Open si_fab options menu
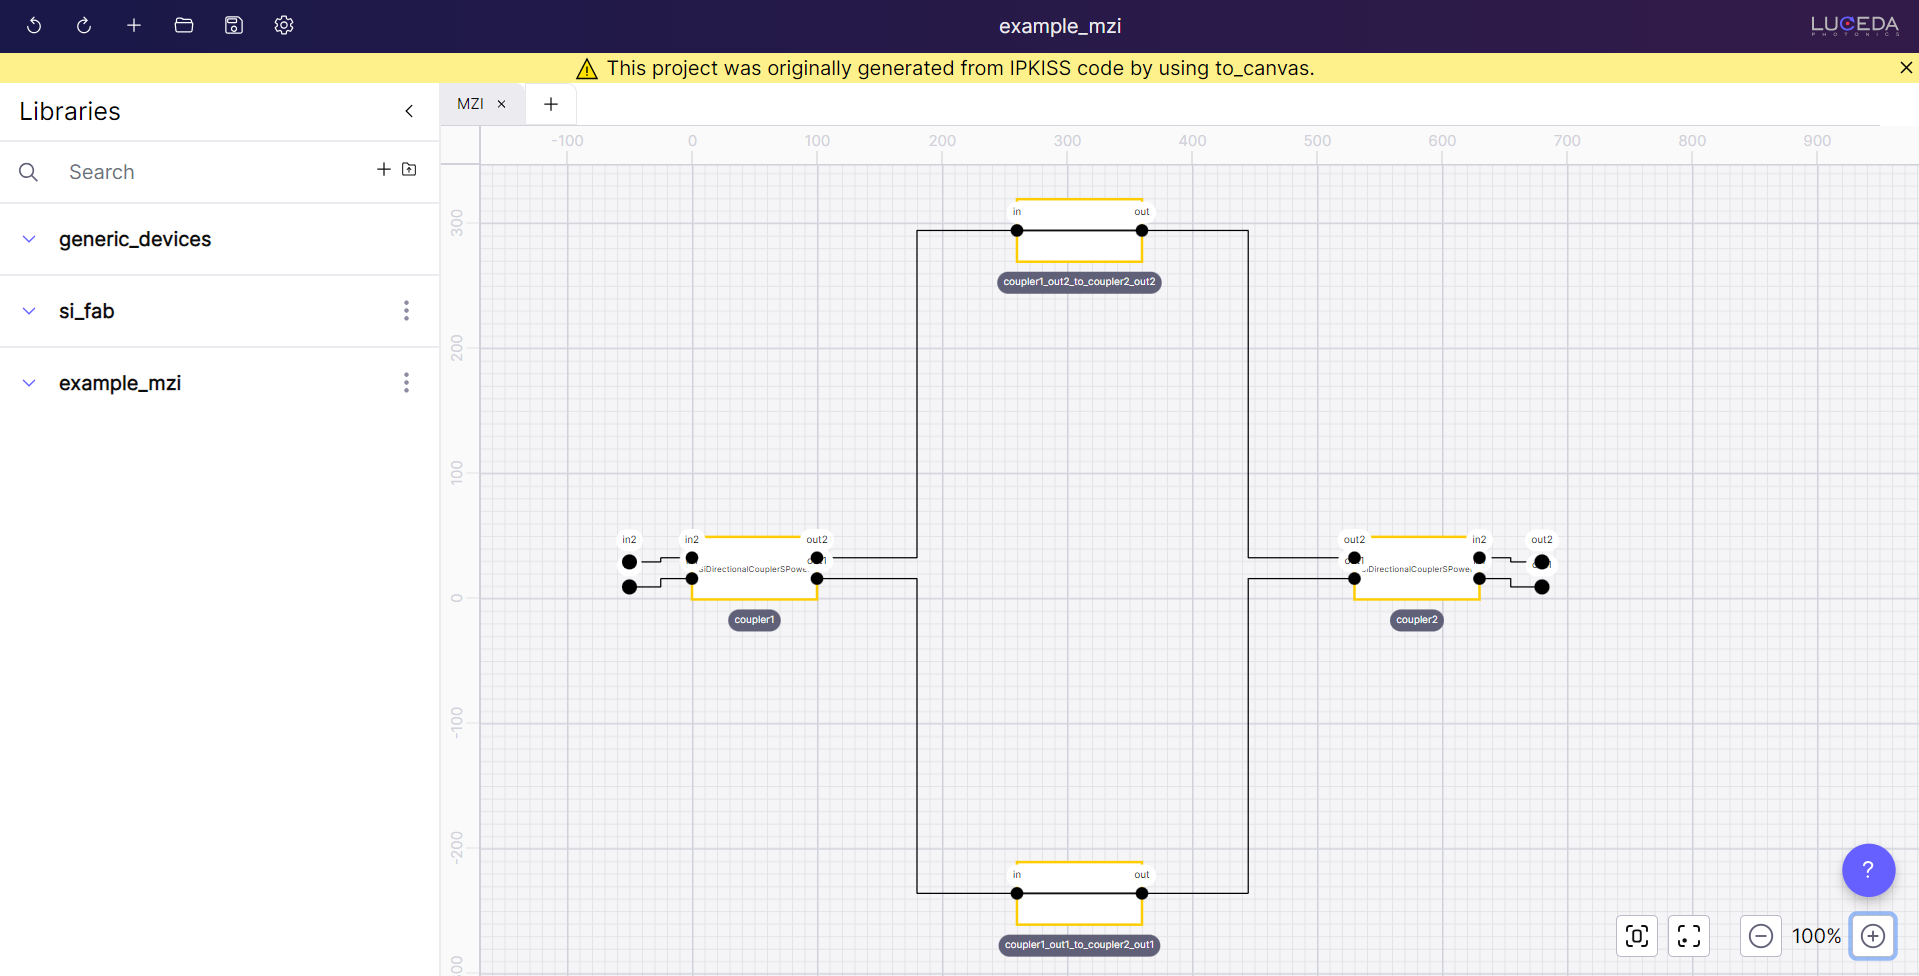 point(406,311)
